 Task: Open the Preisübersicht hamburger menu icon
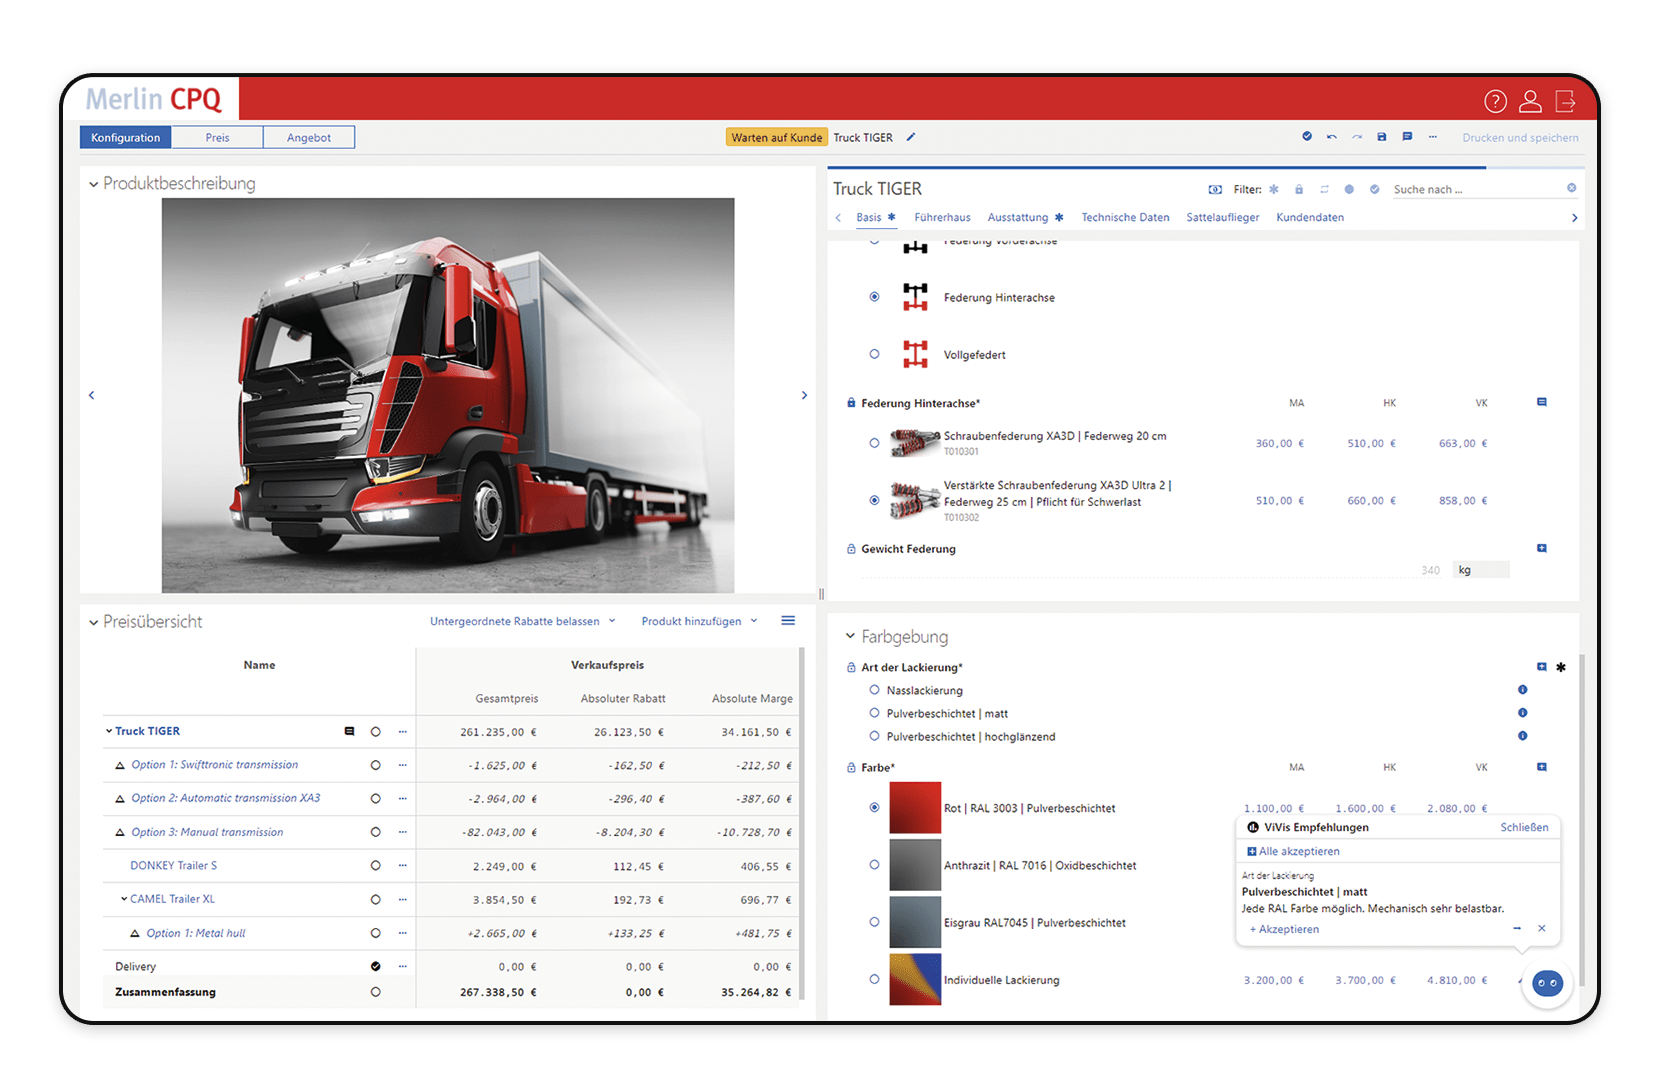(788, 621)
